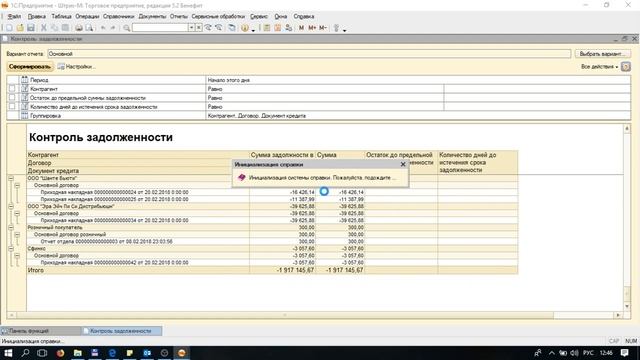Click the Open file toolbar icon
Viewport: 640px width, 360px height.
(20, 28)
